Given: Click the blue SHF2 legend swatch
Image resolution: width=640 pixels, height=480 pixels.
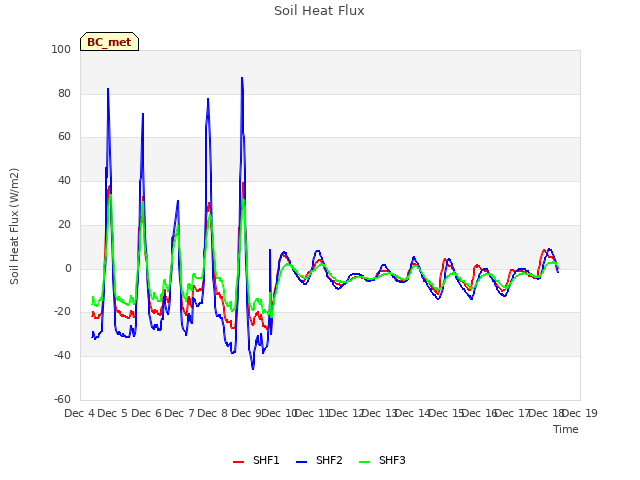Looking at the screenshot, I should coord(301,462).
